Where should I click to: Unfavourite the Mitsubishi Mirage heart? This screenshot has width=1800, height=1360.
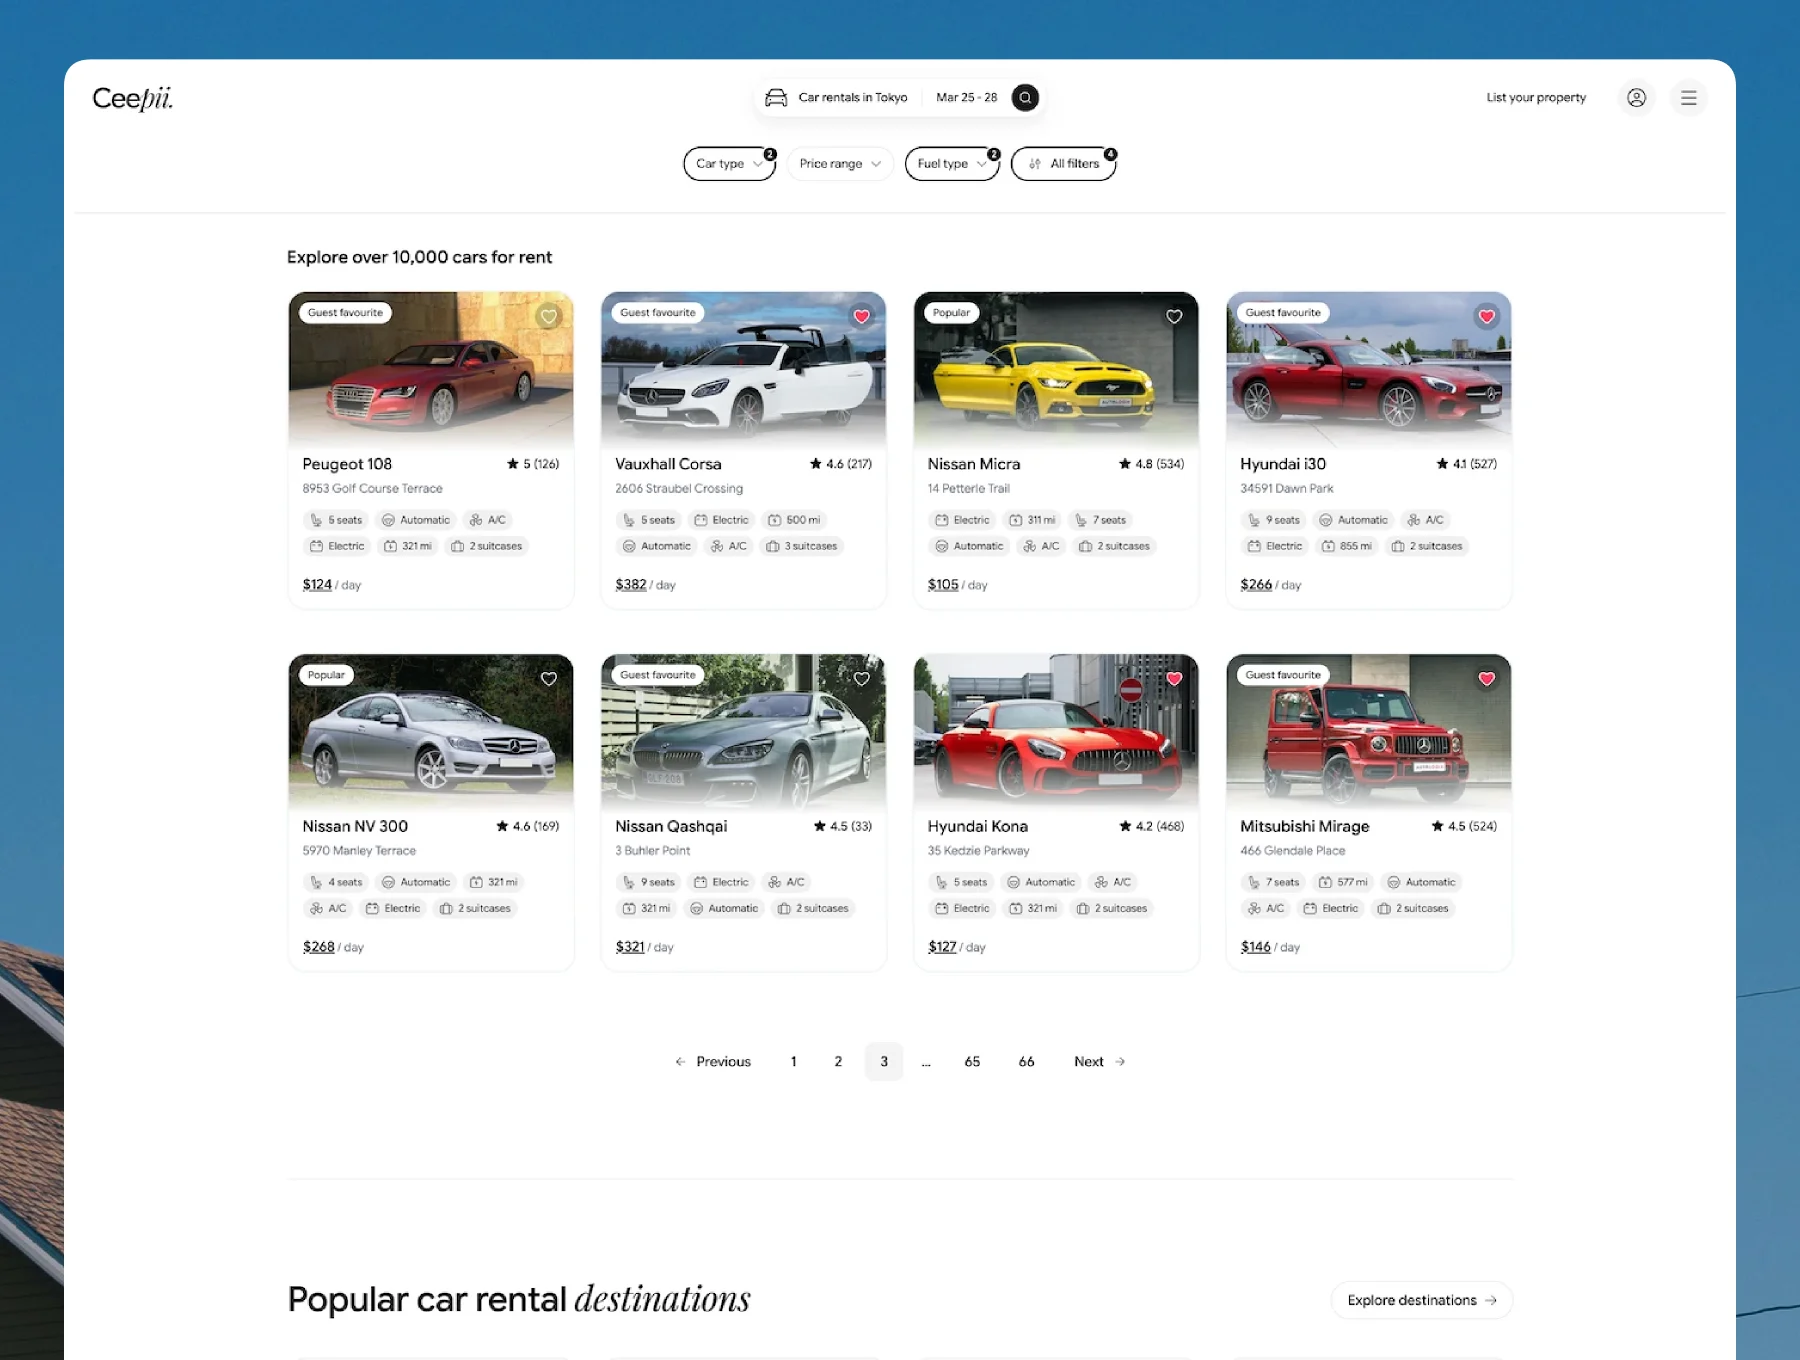point(1487,679)
